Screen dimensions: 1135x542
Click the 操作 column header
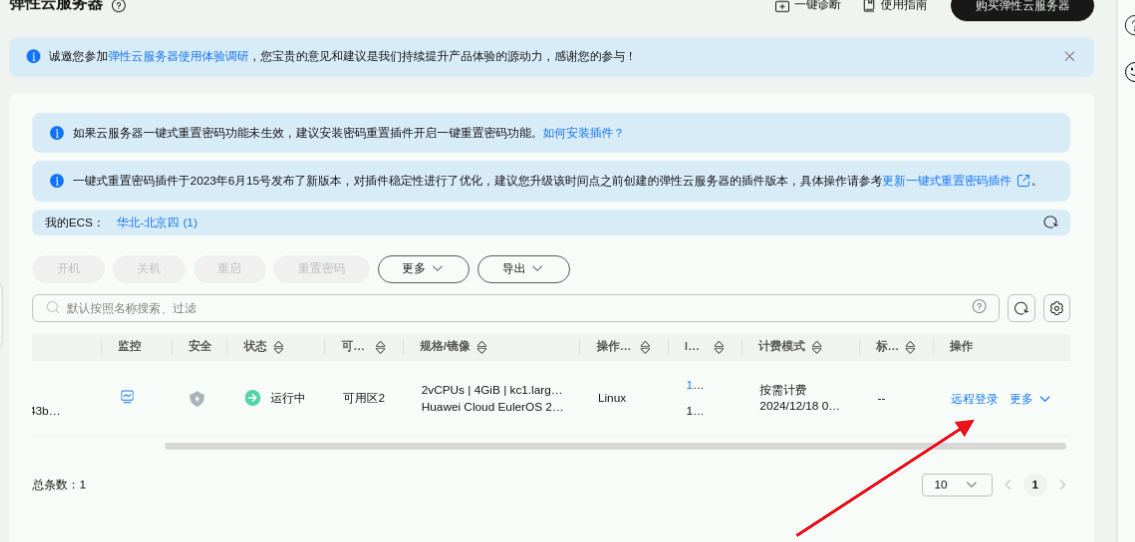[x=961, y=346]
